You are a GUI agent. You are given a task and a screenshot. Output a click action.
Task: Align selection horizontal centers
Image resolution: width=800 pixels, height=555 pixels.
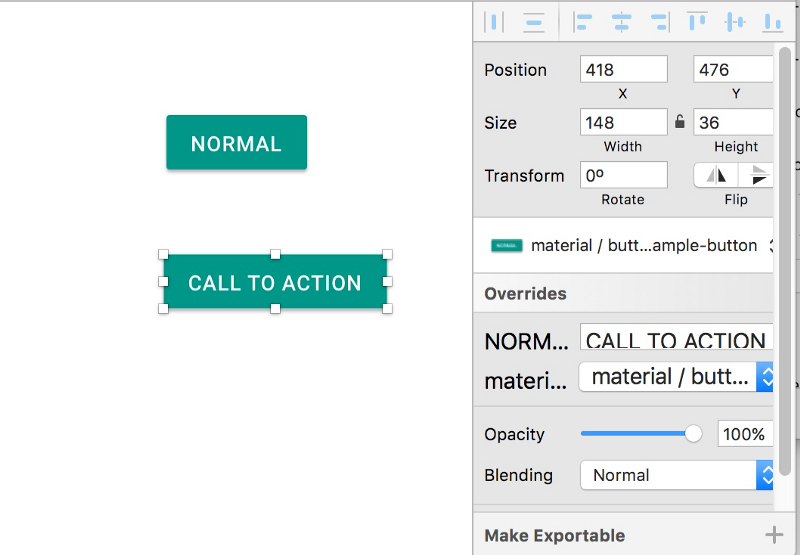pos(621,22)
